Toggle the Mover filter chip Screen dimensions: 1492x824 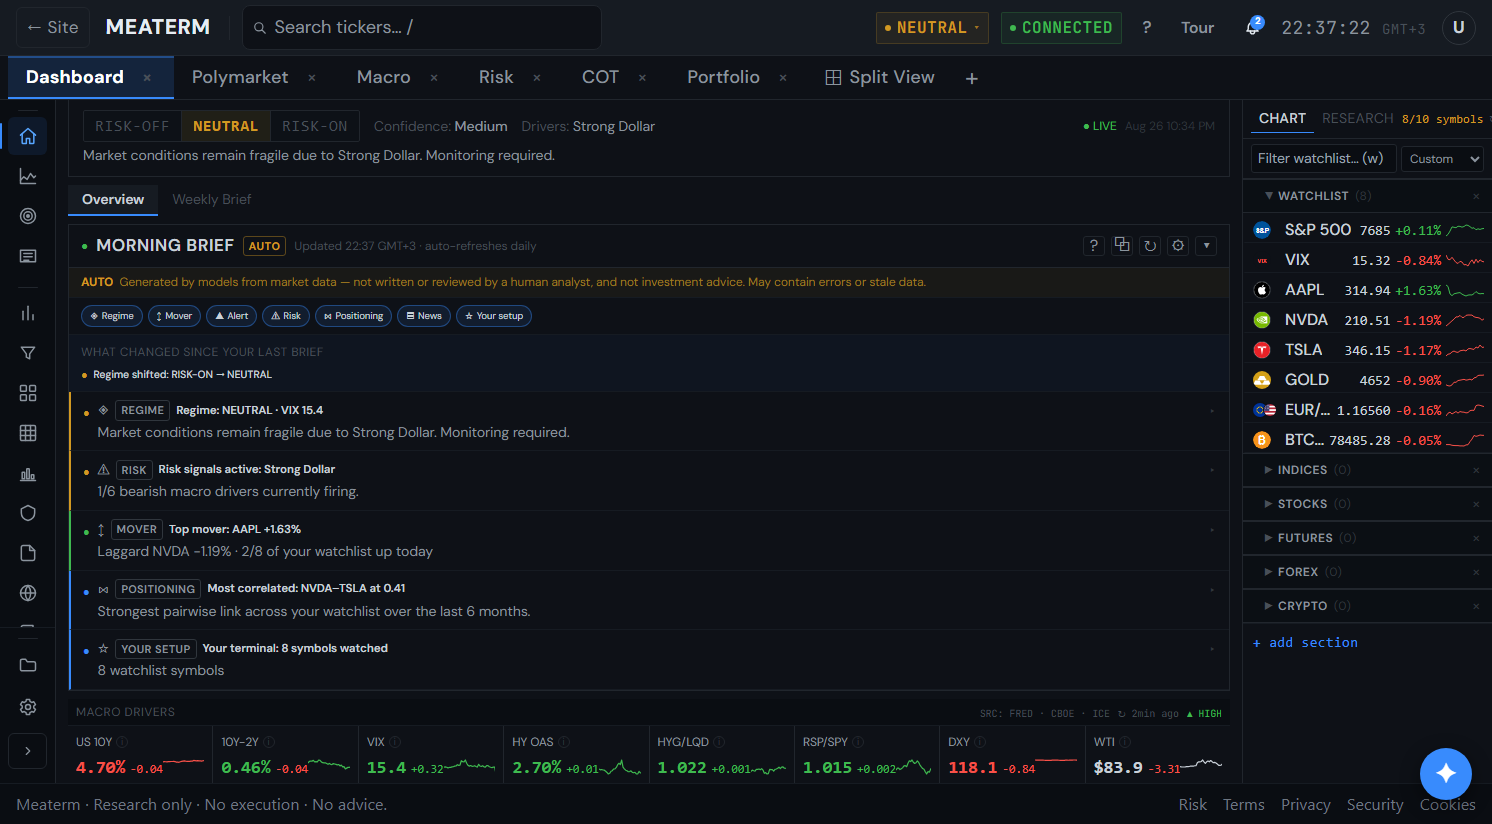coord(174,316)
